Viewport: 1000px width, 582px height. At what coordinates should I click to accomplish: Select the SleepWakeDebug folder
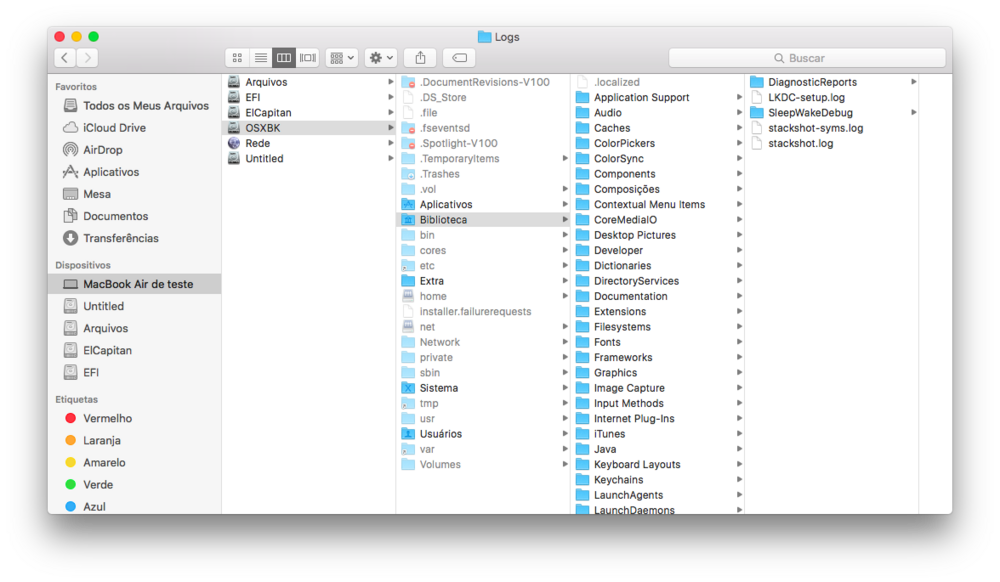tap(810, 113)
